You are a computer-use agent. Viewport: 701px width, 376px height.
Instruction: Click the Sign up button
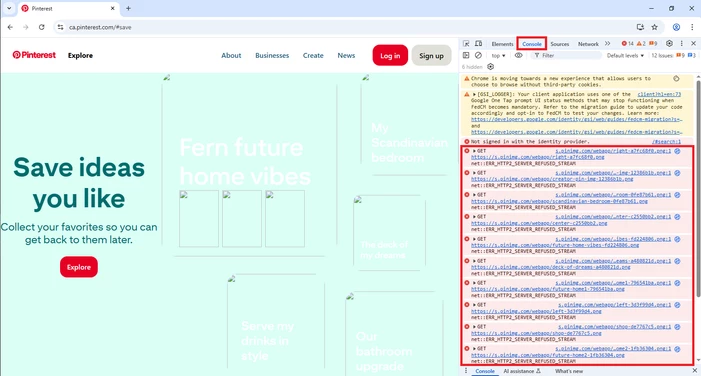(x=431, y=55)
